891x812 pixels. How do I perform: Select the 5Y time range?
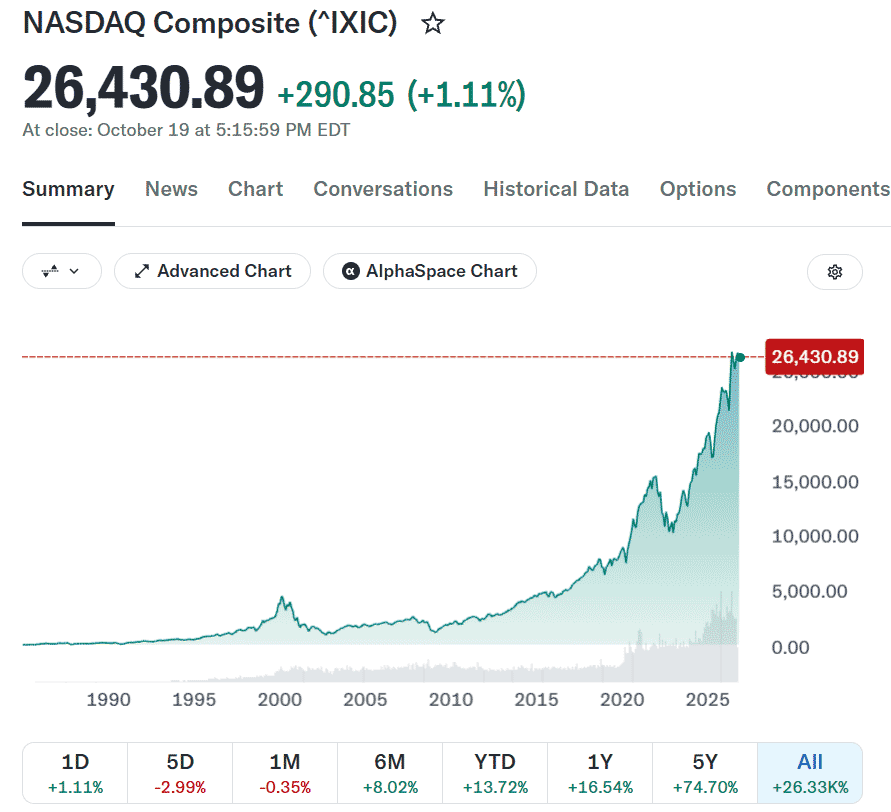pyautogui.click(x=705, y=773)
